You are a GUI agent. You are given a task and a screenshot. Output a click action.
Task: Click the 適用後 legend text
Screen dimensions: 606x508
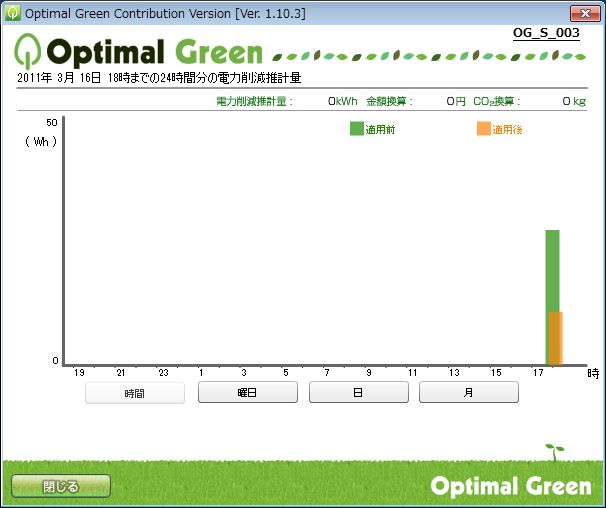point(507,130)
